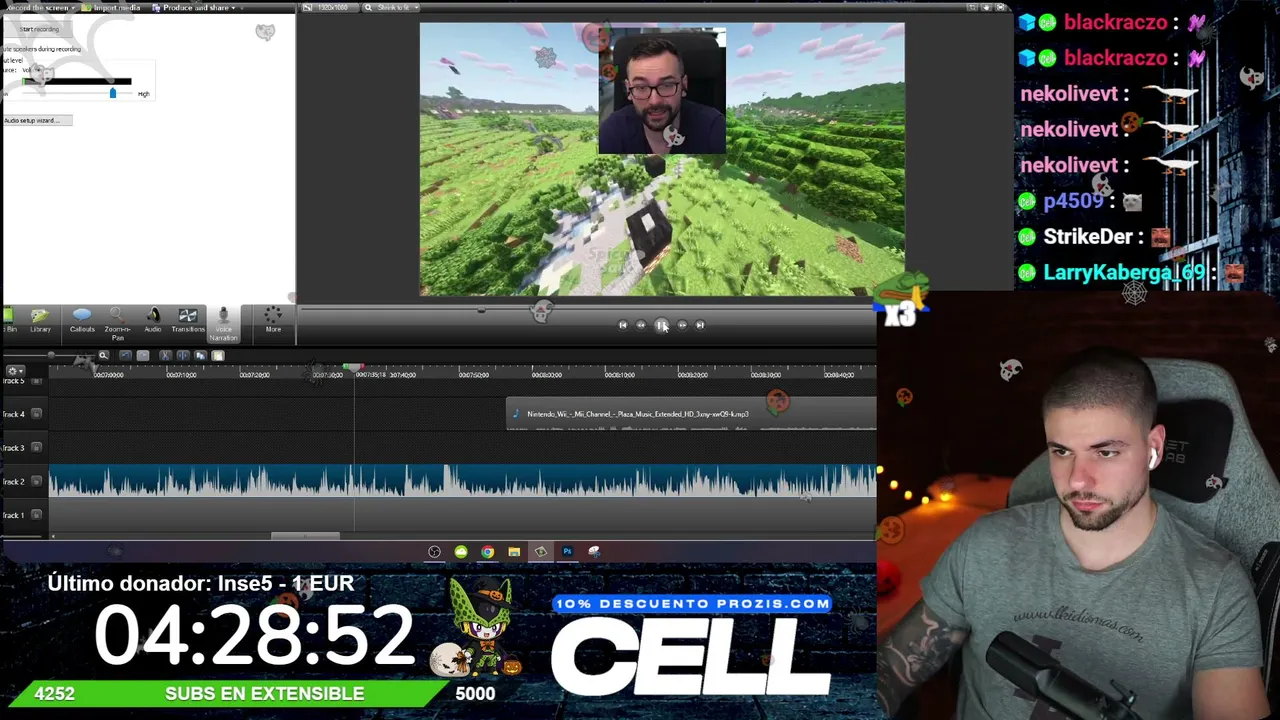Cut the selection with the scissors tool
The height and width of the screenshot is (720, 1280).
[165, 356]
